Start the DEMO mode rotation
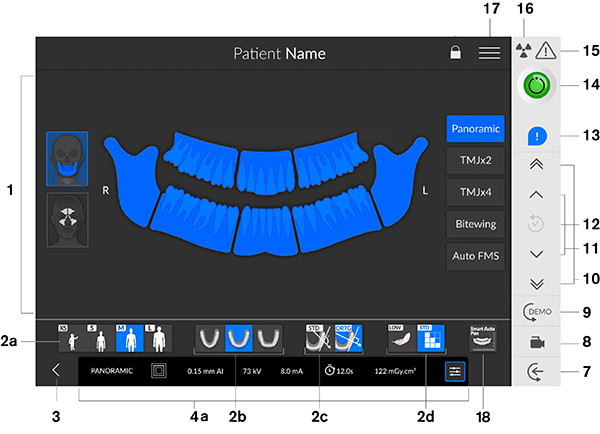The width and height of the screenshot is (600, 434). tap(537, 312)
